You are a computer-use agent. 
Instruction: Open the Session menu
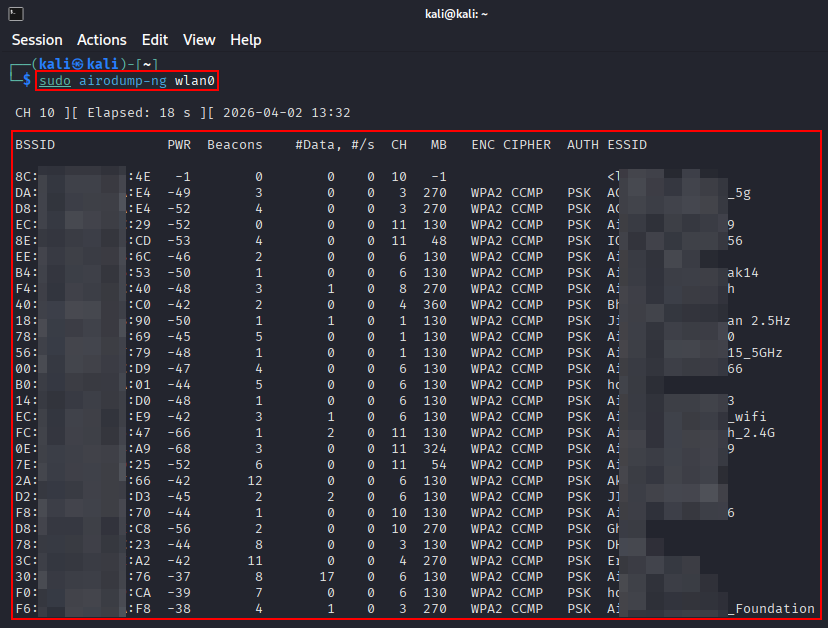point(37,40)
